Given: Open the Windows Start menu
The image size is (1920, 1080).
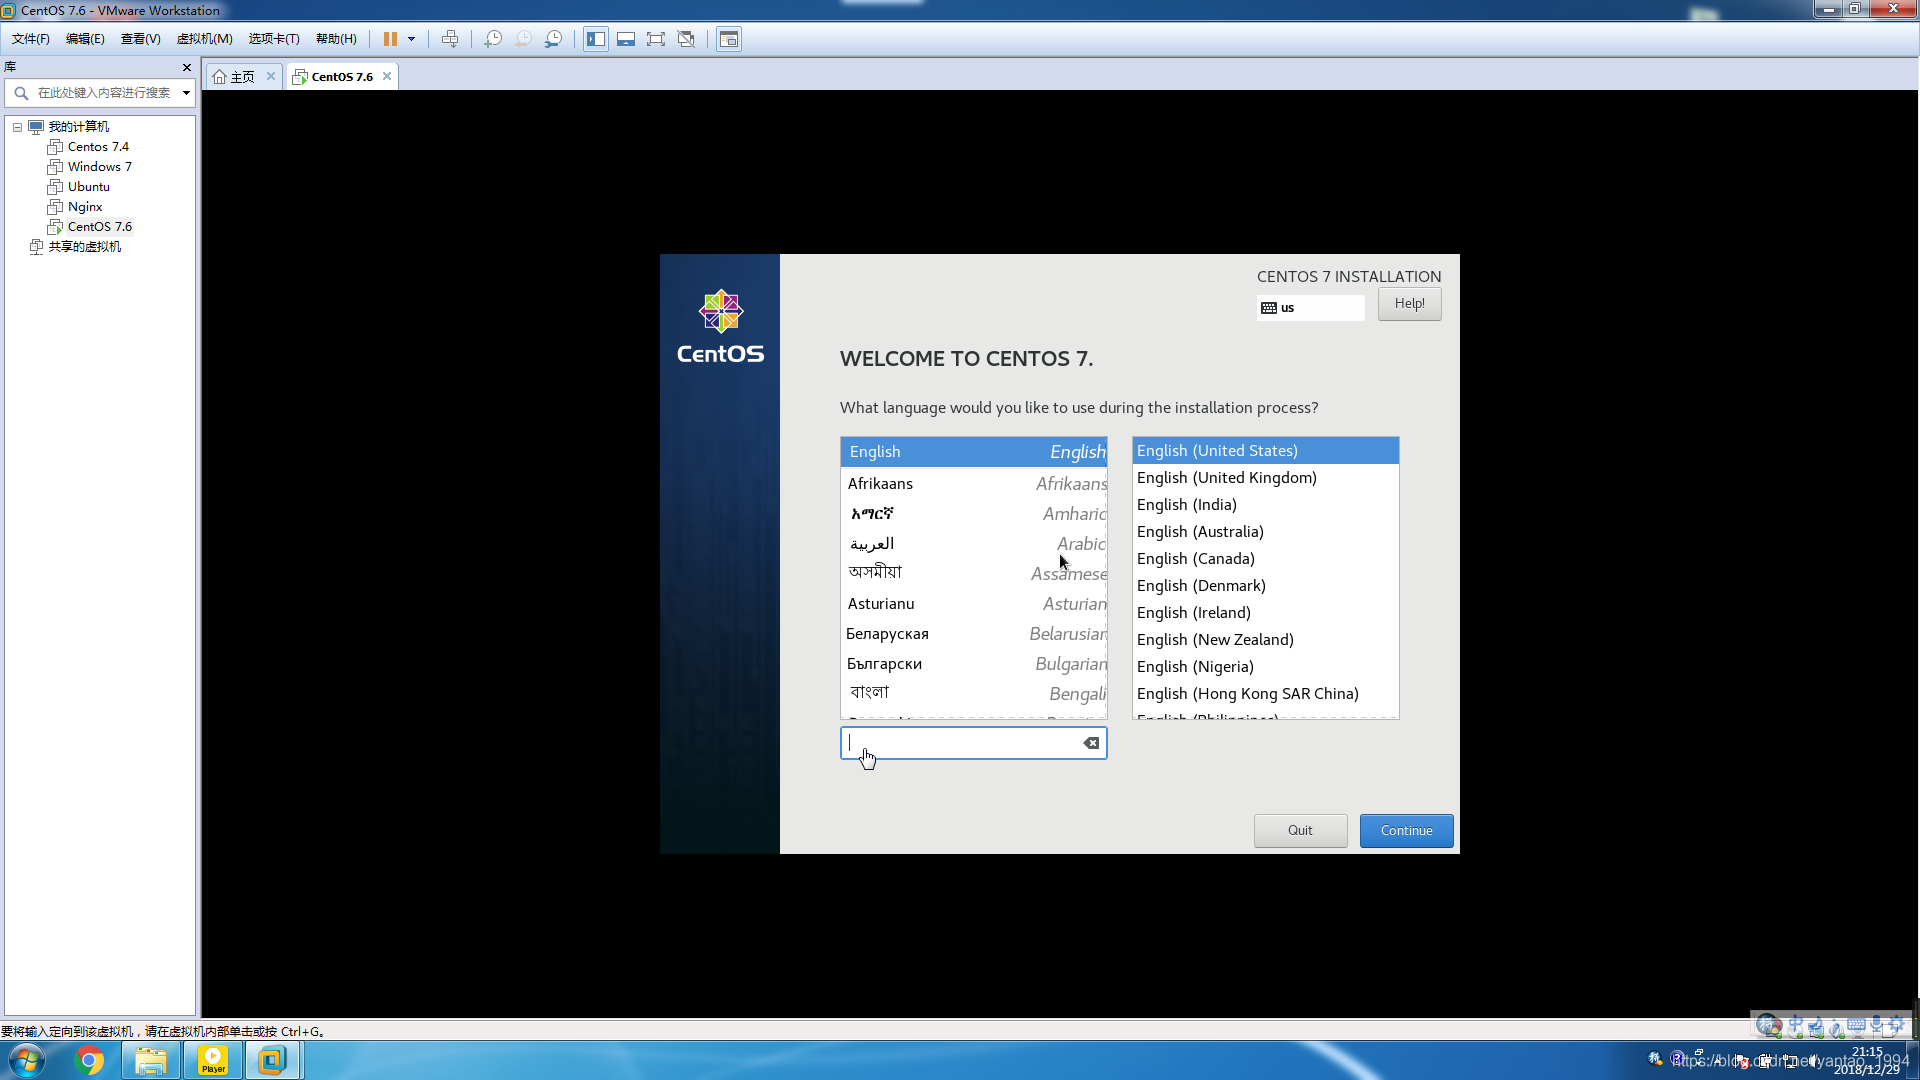Looking at the screenshot, I should point(27,1060).
